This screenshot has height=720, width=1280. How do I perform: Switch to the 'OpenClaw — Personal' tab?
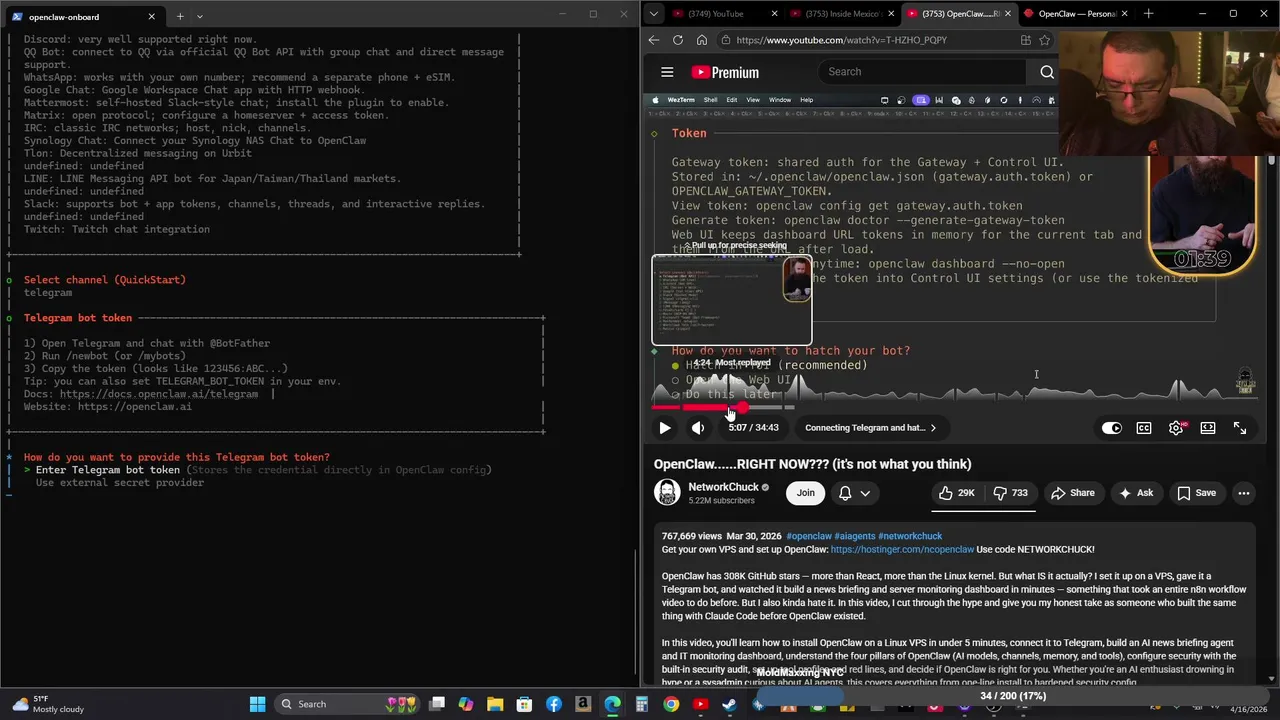tap(1075, 14)
